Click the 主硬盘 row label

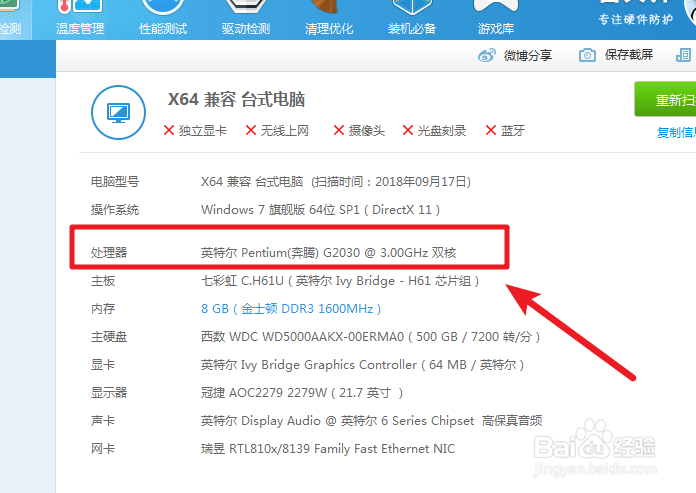coord(109,337)
